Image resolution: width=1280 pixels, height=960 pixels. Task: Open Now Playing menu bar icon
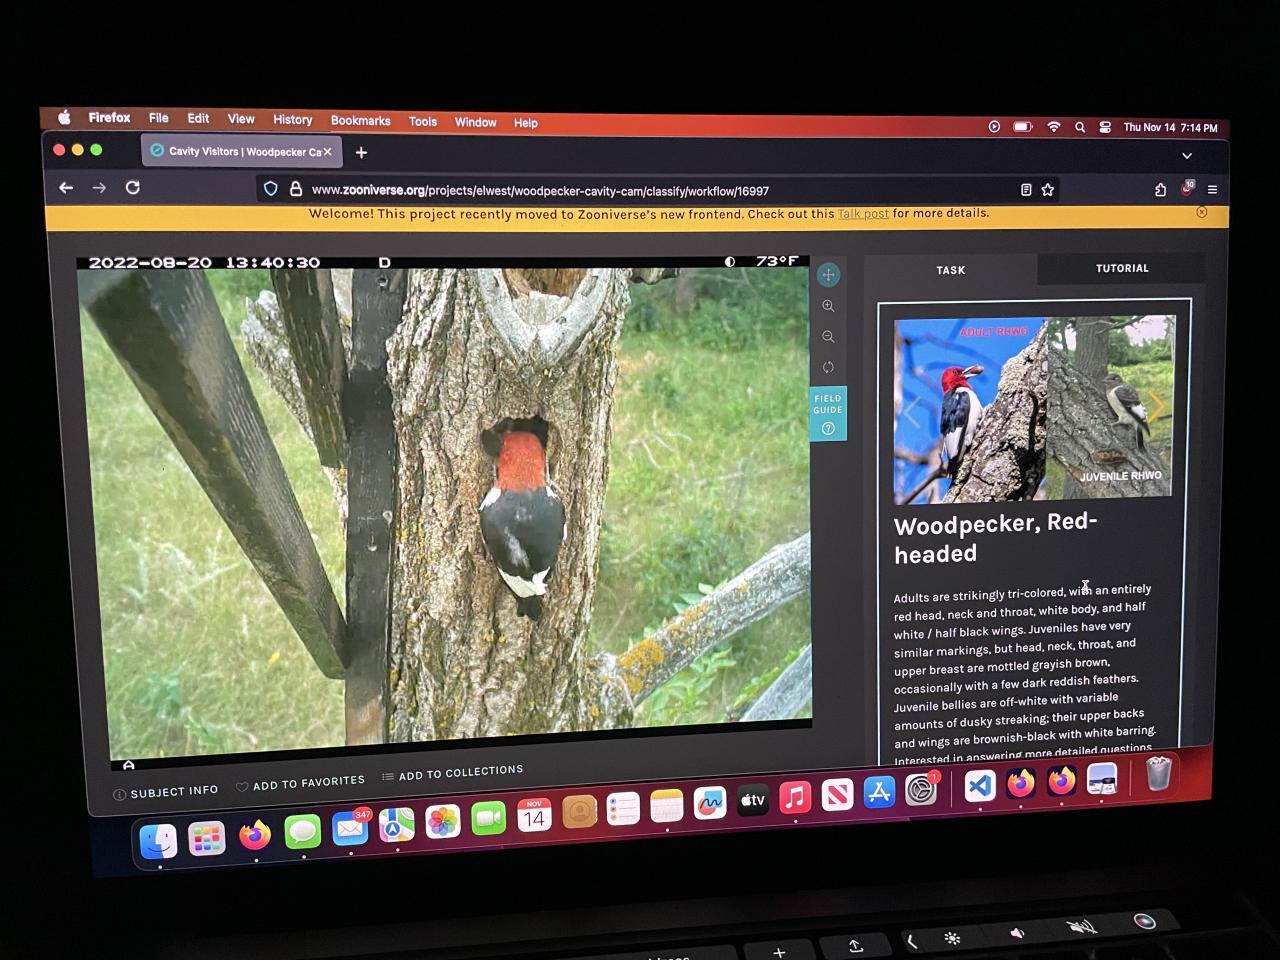994,127
